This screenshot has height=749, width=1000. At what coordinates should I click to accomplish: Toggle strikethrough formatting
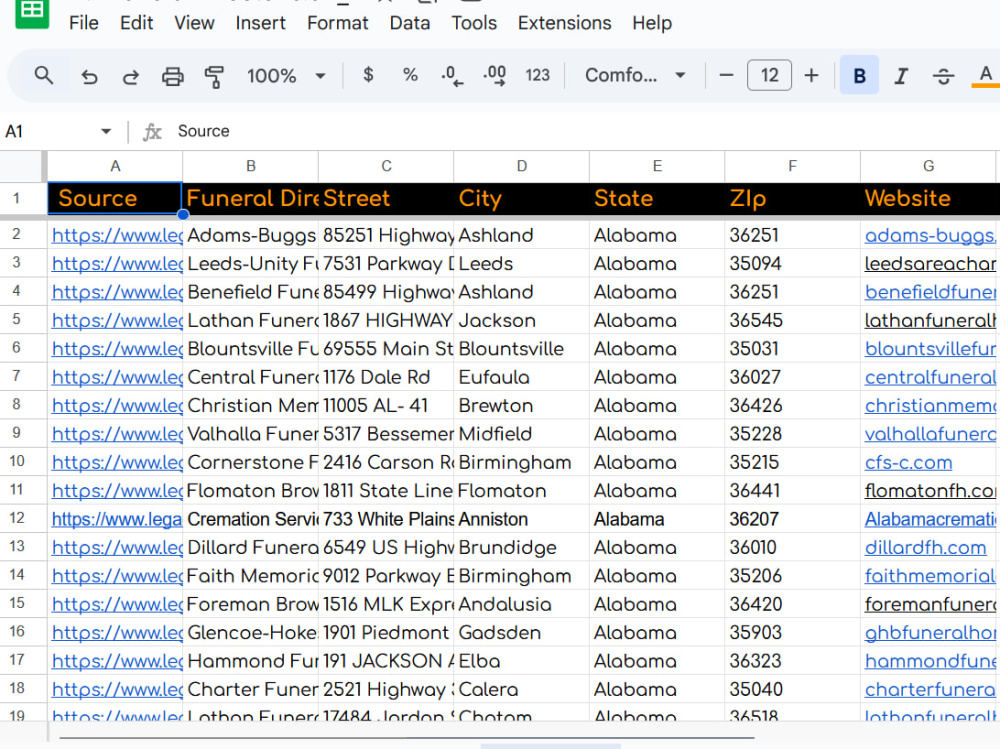pos(943,76)
